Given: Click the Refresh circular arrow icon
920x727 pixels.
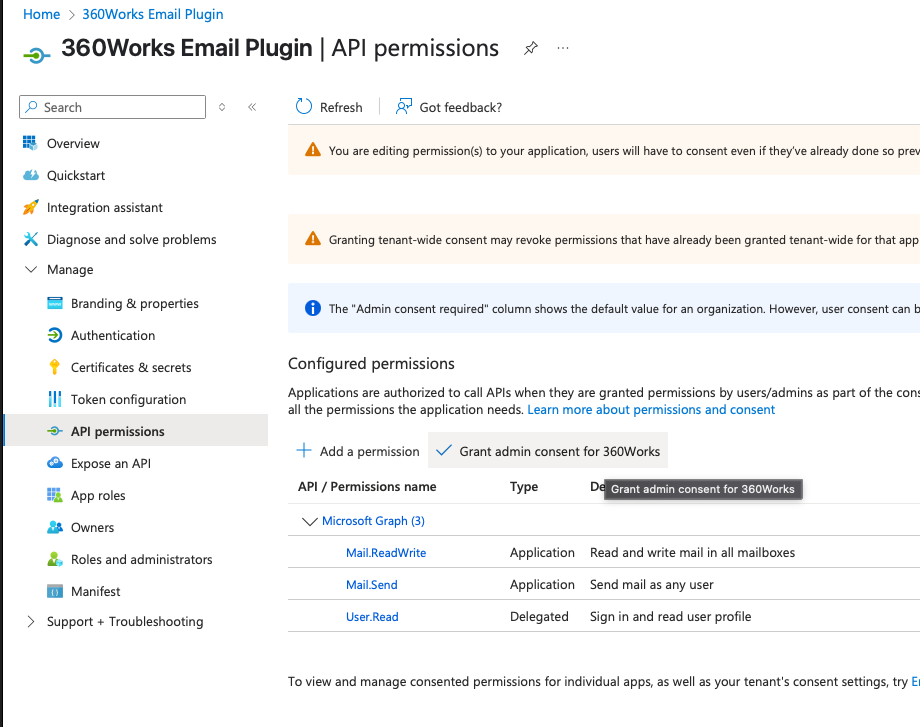Looking at the screenshot, I should (304, 106).
